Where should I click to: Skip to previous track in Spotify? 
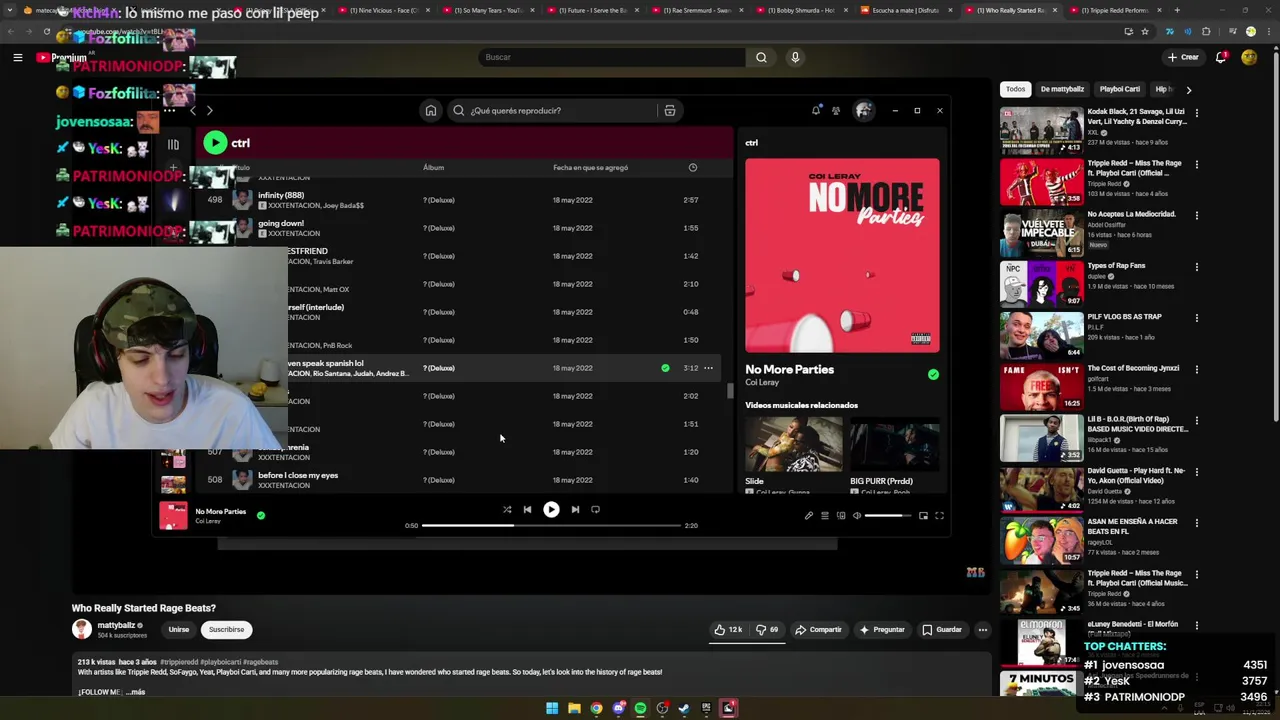527,510
